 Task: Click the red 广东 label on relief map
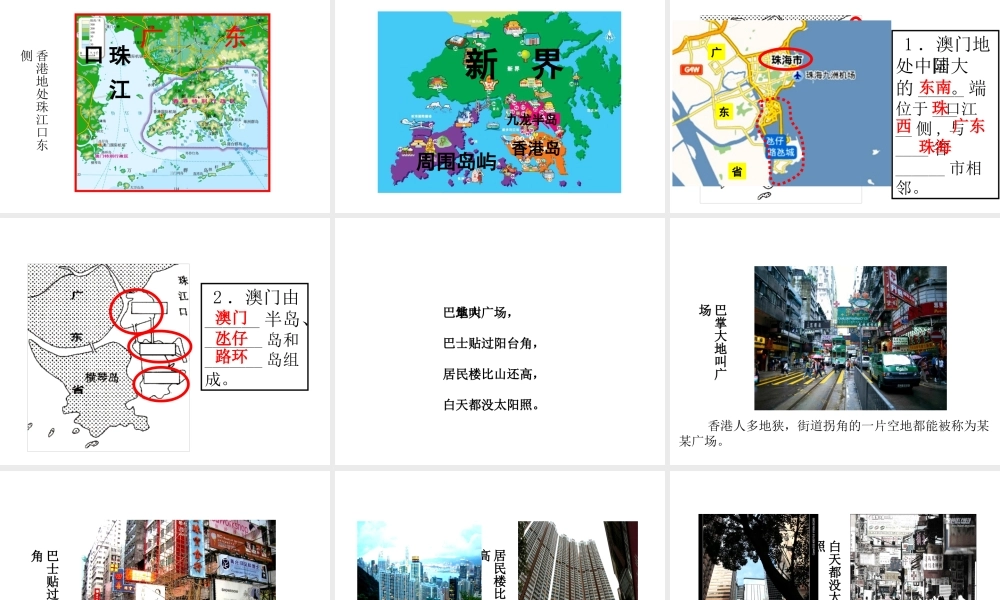coord(193,36)
